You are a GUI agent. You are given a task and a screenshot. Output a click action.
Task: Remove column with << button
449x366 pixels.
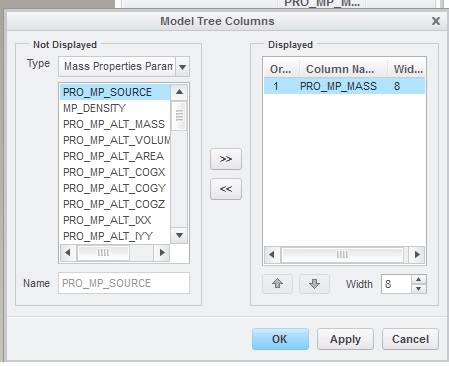[226, 189]
